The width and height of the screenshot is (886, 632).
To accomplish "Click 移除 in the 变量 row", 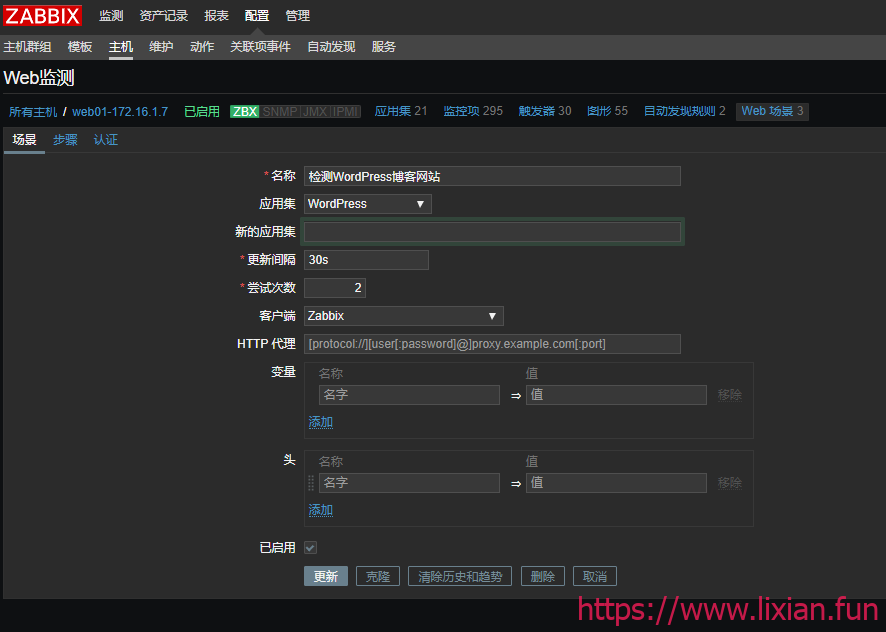I will [730, 395].
